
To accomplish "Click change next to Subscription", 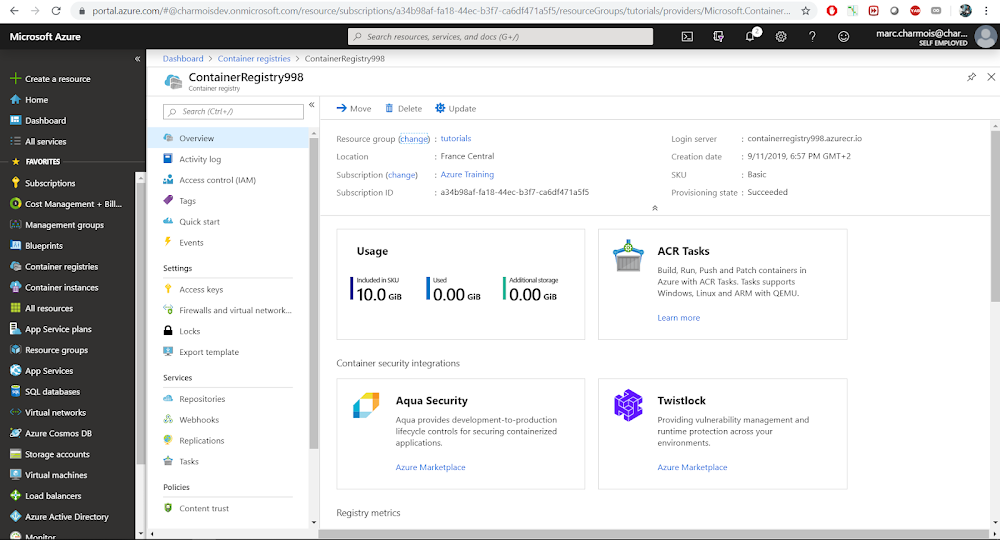I will click(x=402, y=175).
